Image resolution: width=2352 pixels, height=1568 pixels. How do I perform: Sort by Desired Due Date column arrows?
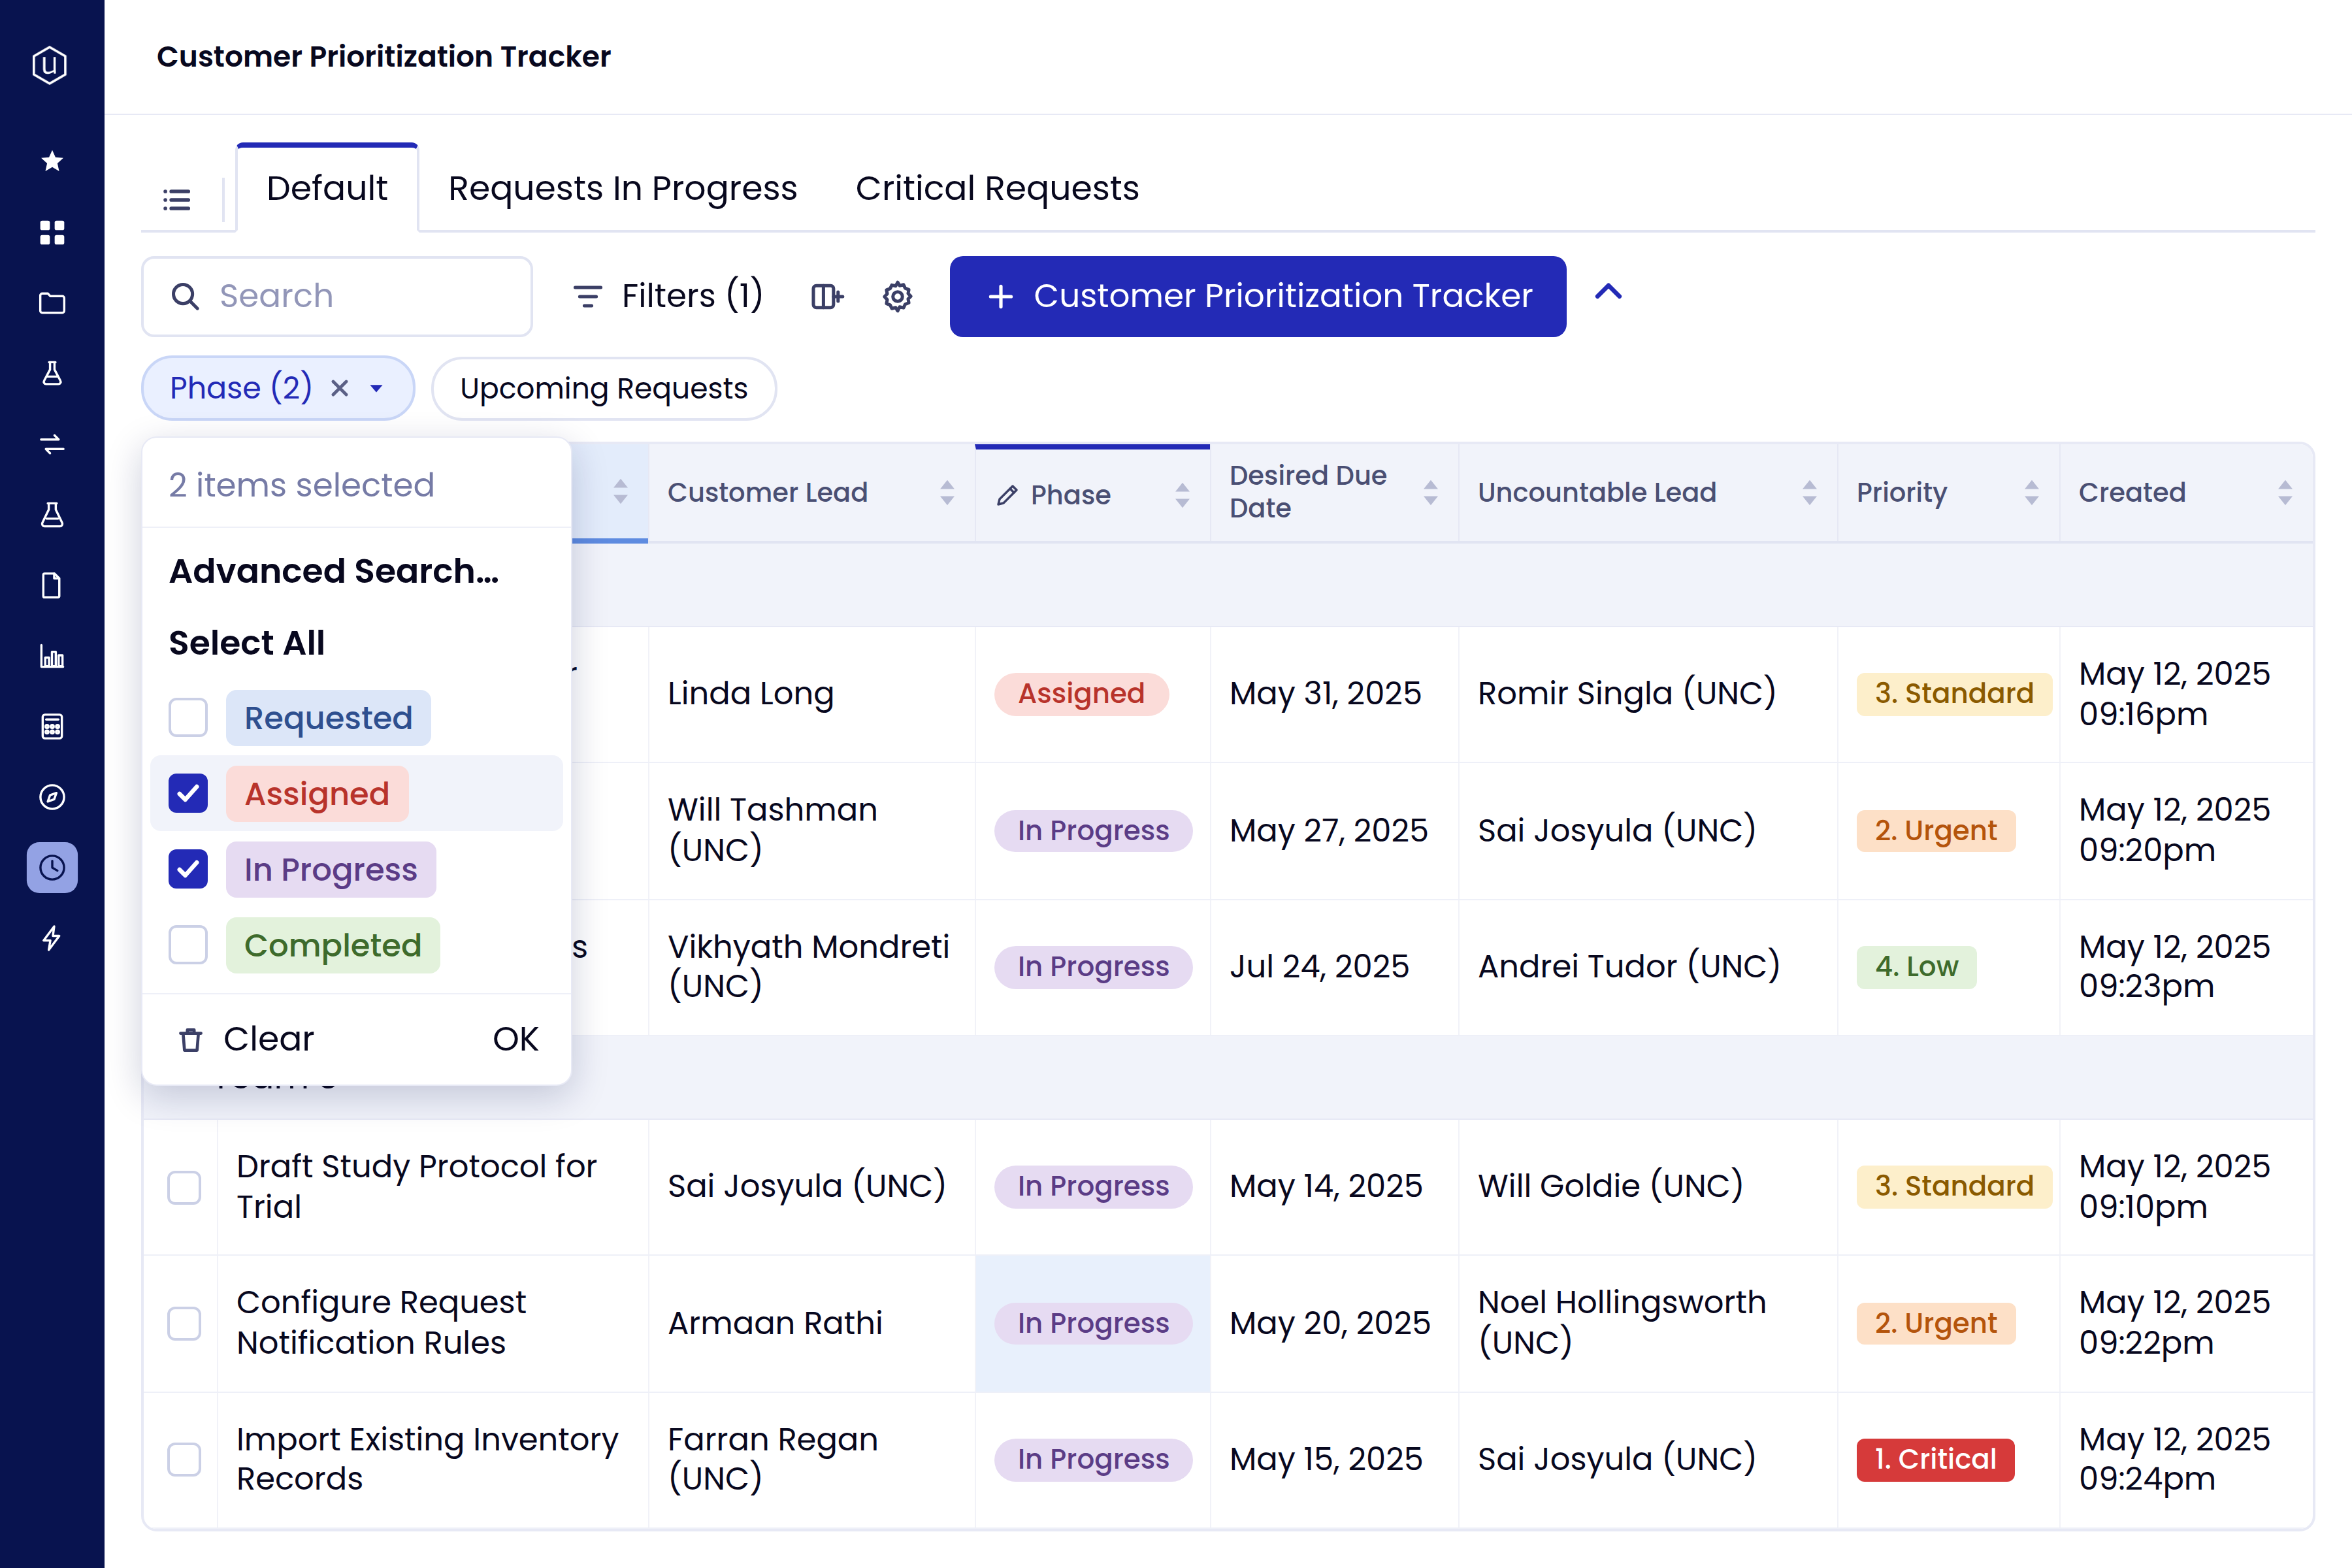(1430, 492)
